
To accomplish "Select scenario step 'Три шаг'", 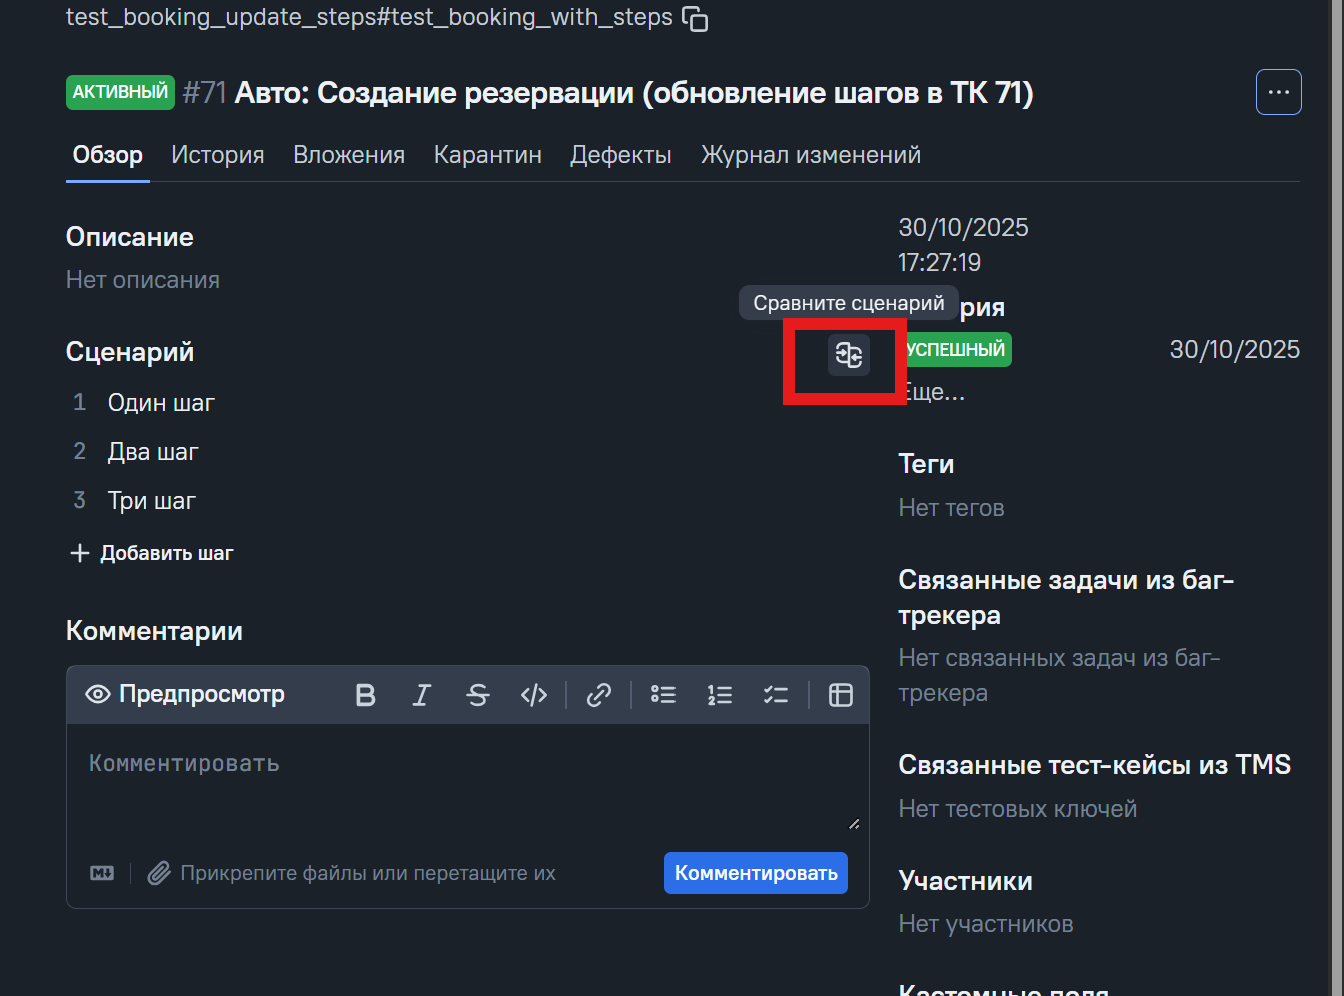I will coord(152,501).
